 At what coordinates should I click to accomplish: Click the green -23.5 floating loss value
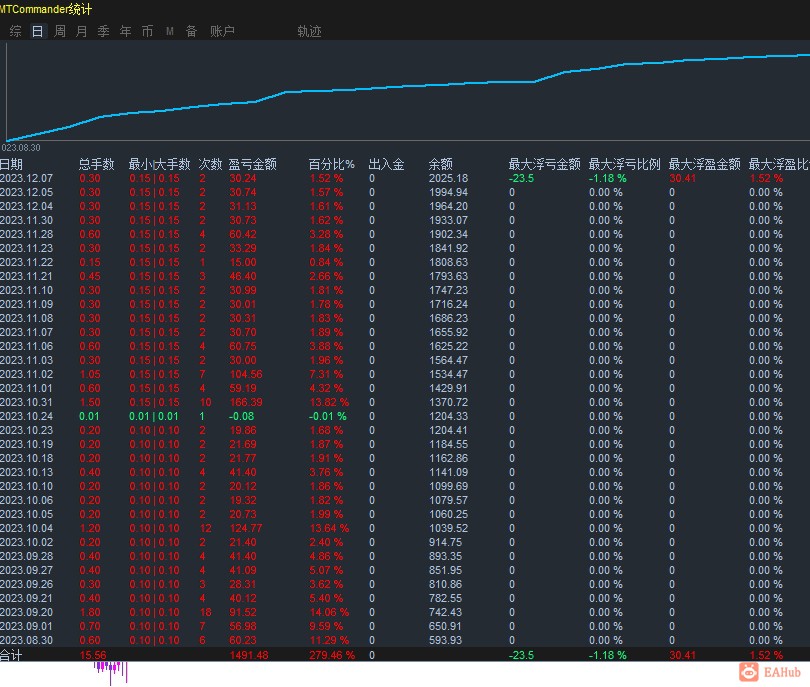click(x=521, y=178)
